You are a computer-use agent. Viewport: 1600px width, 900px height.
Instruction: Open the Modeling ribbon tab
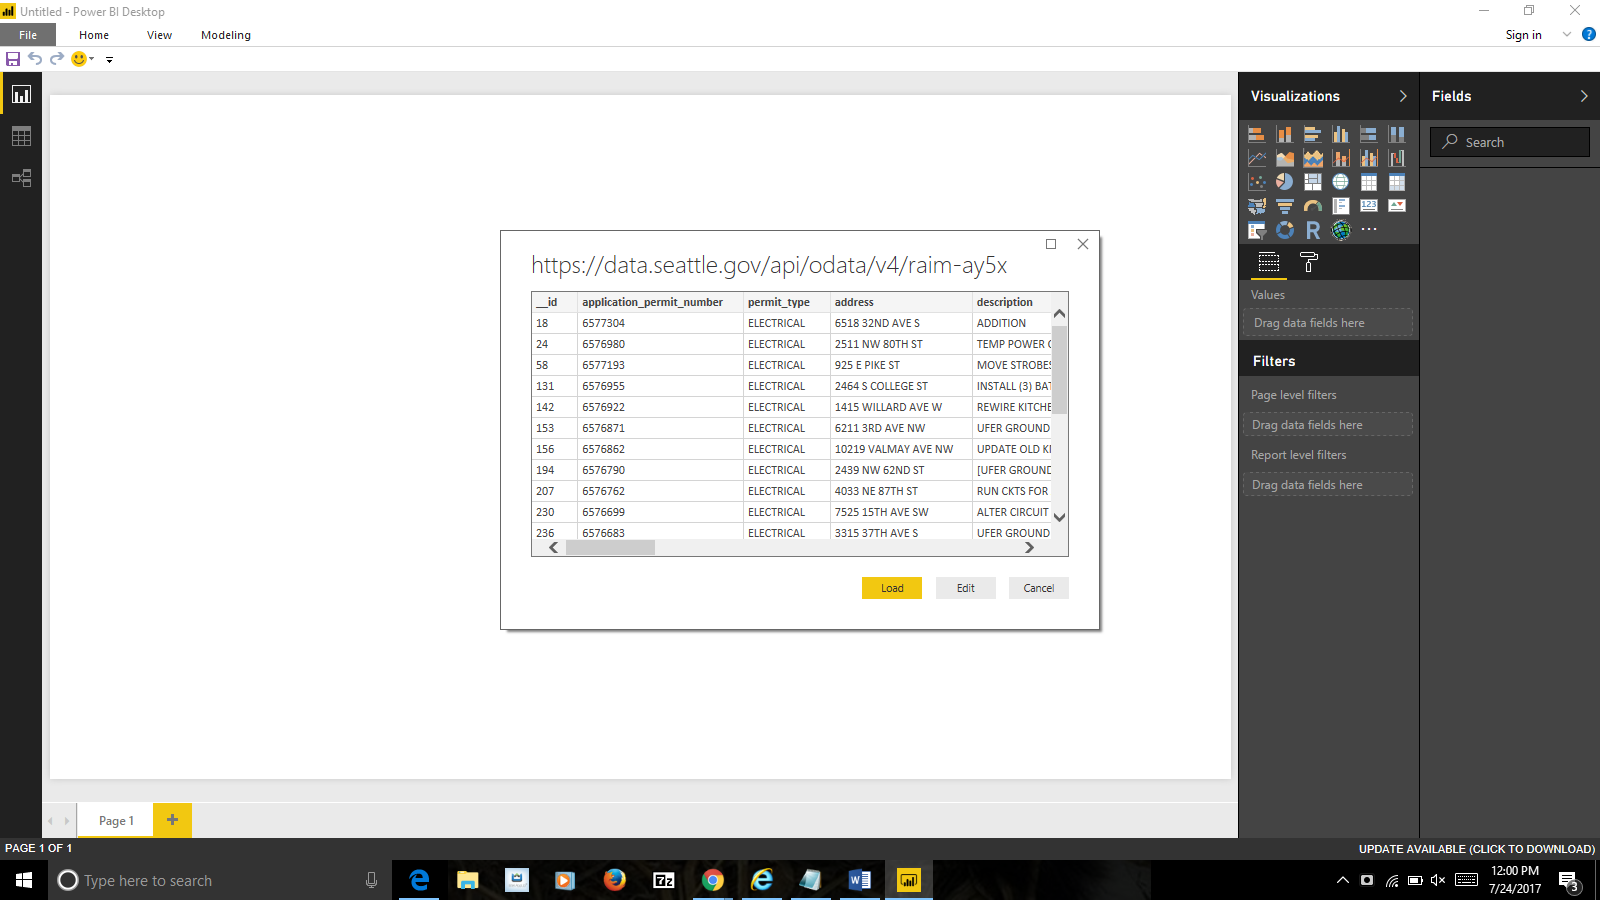click(x=226, y=35)
